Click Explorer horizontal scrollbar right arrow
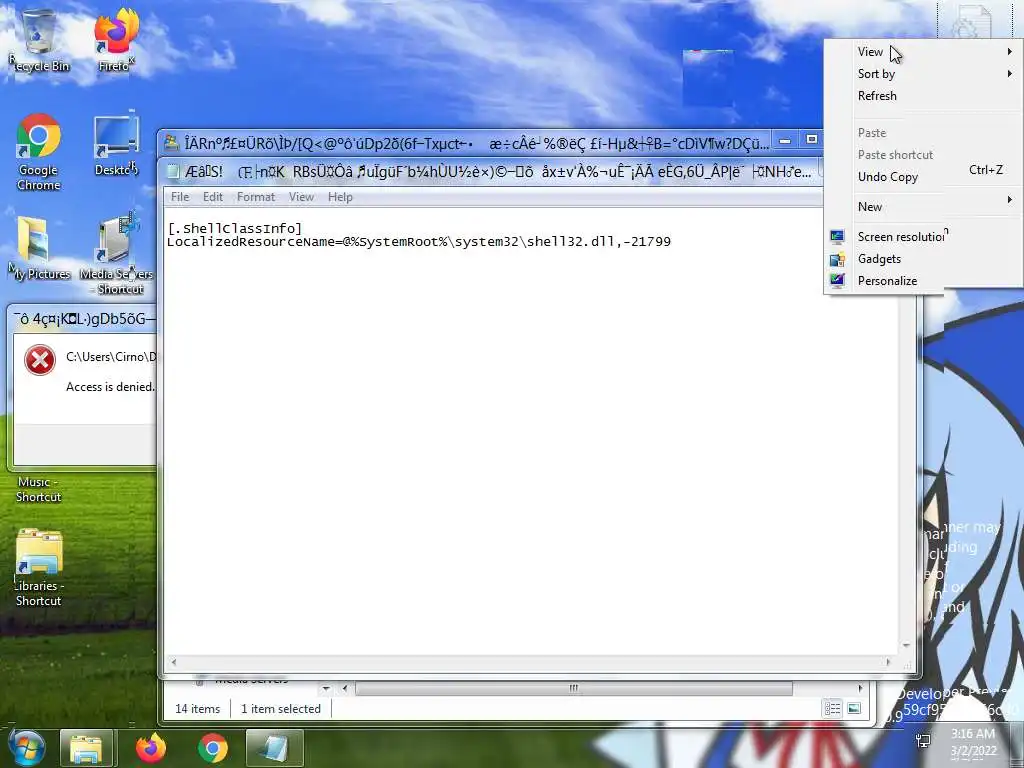The width and height of the screenshot is (1024, 768). click(860, 688)
